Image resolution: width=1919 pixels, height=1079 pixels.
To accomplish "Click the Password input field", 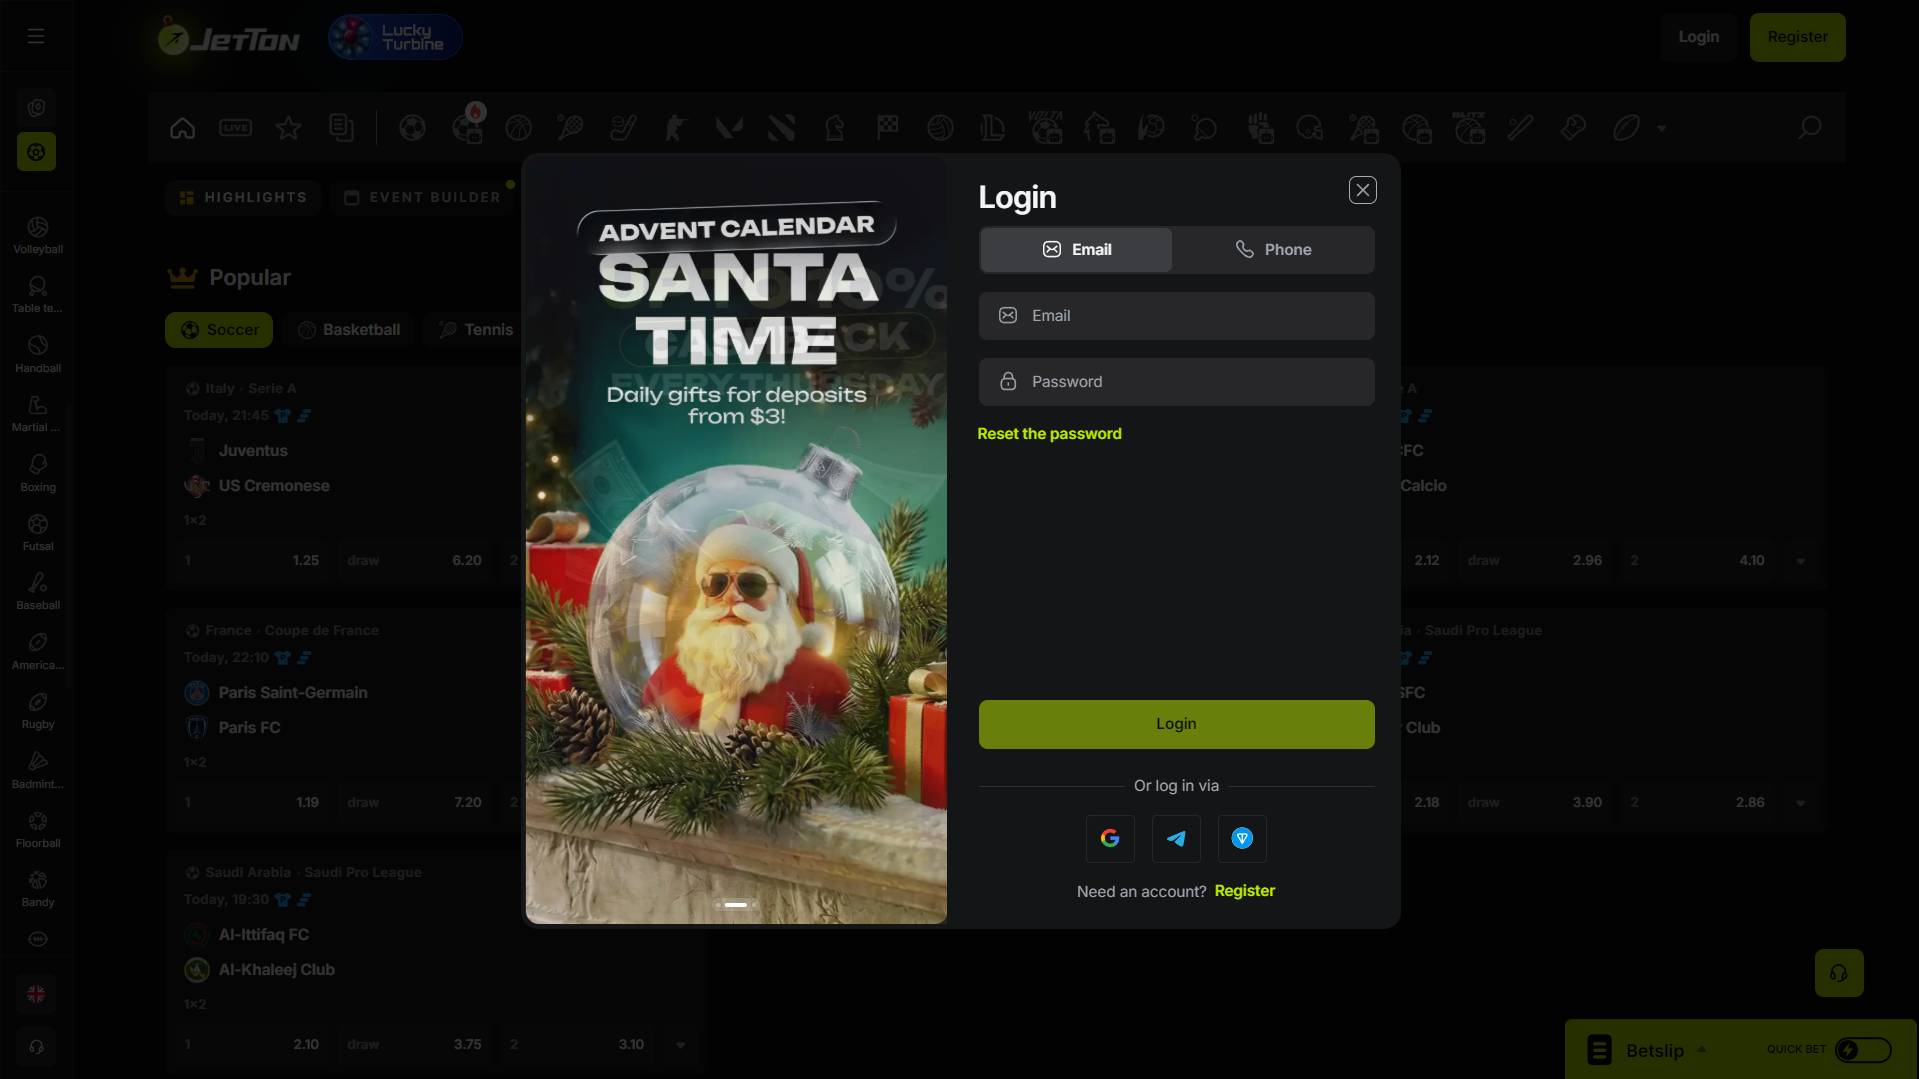I will point(1176,382).
